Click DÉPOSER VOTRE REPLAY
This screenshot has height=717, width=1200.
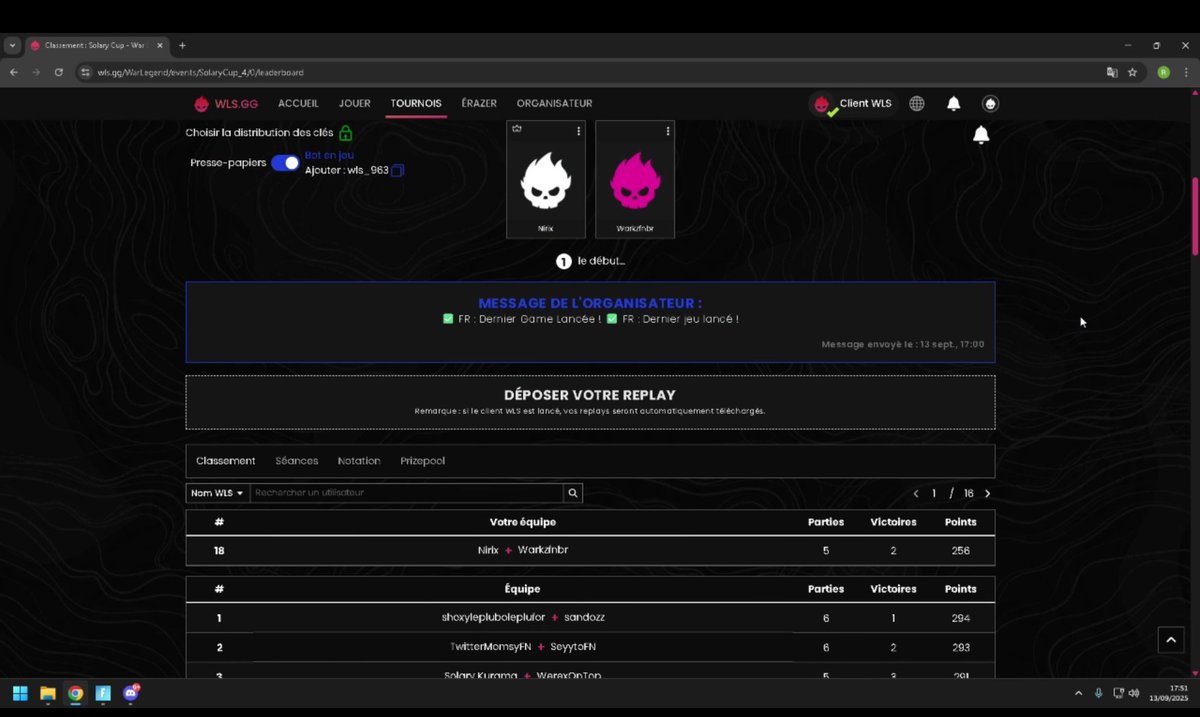[590, 395]
